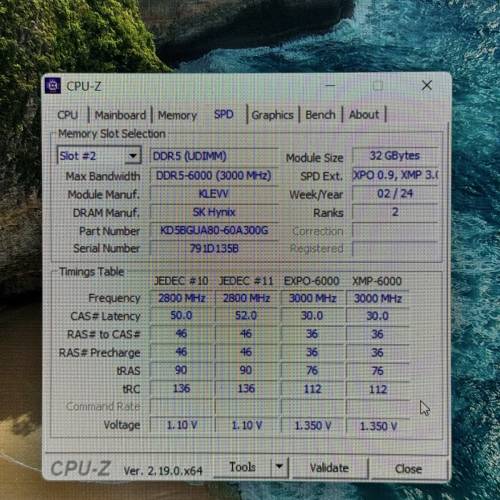This screenshot has height=500, width=500.
Task: Click XMP-6000 RAS# Precharge value 36
Action: [377, 352]
